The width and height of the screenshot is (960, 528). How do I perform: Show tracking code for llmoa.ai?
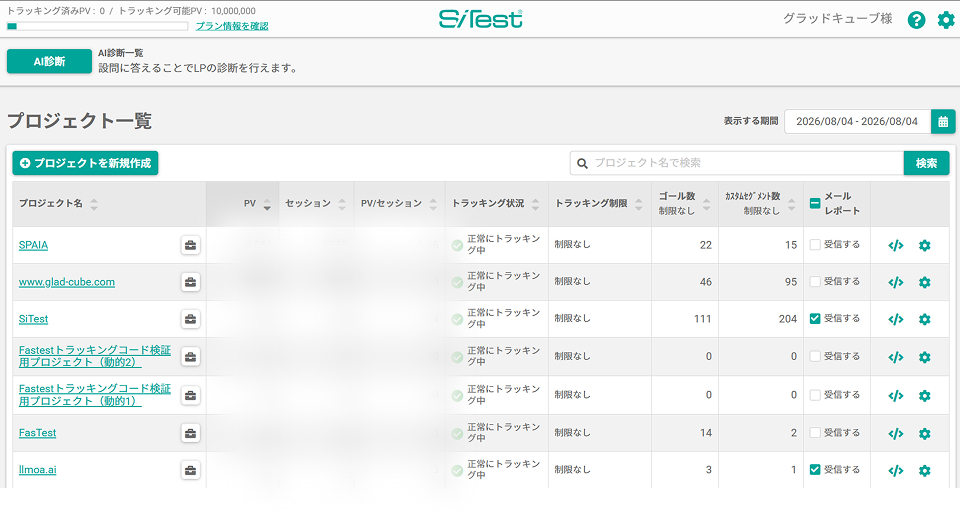click(896, 470)
